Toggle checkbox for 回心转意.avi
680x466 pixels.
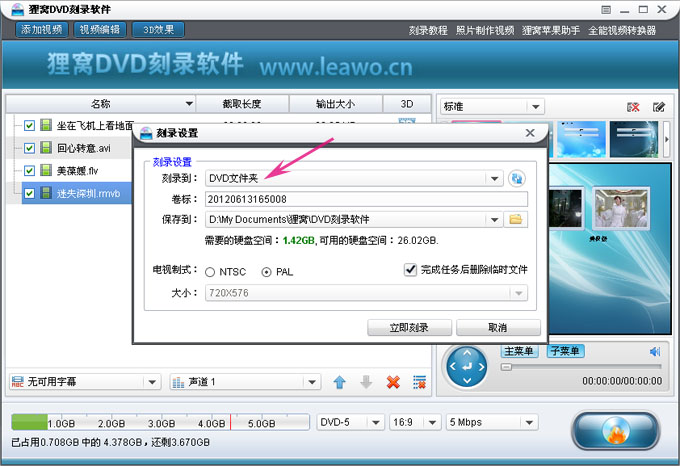[x=29, y=148]
